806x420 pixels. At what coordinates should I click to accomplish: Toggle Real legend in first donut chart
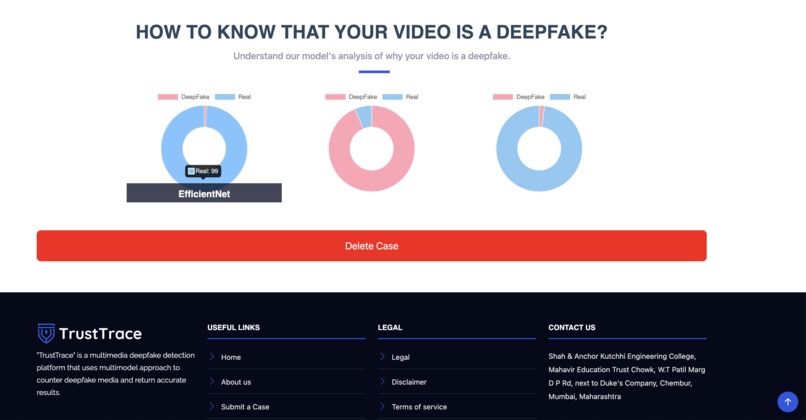tap(233, 97)
